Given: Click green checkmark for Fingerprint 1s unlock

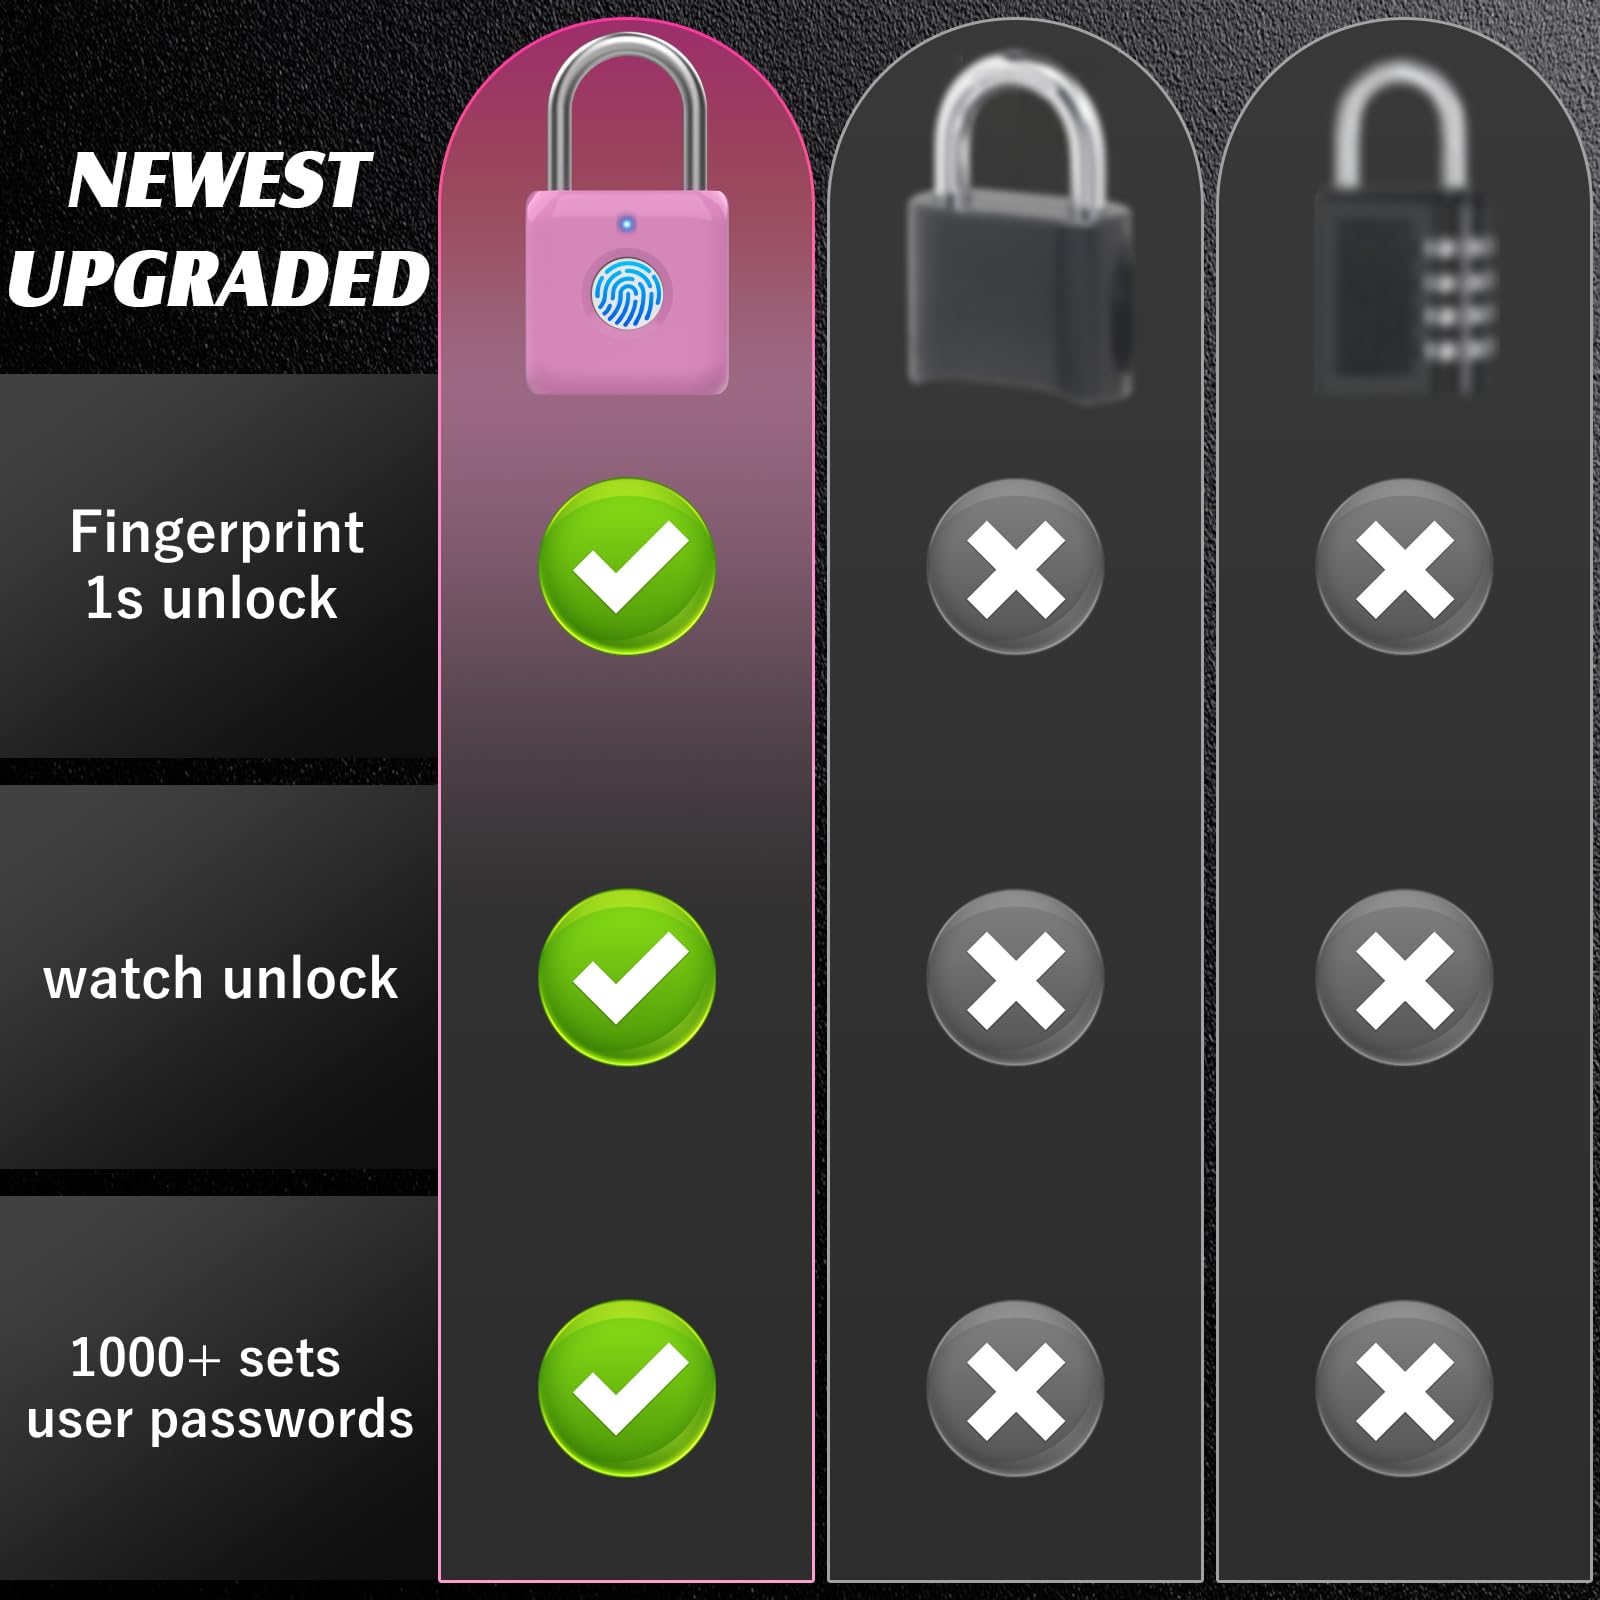Looking at the screenshot, I should (627, 566).
